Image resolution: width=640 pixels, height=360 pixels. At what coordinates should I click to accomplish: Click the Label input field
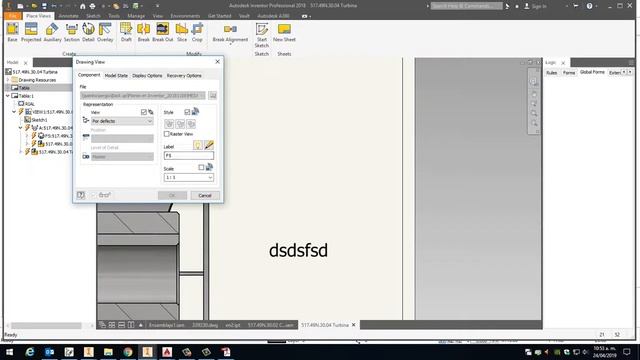[189, 156]
